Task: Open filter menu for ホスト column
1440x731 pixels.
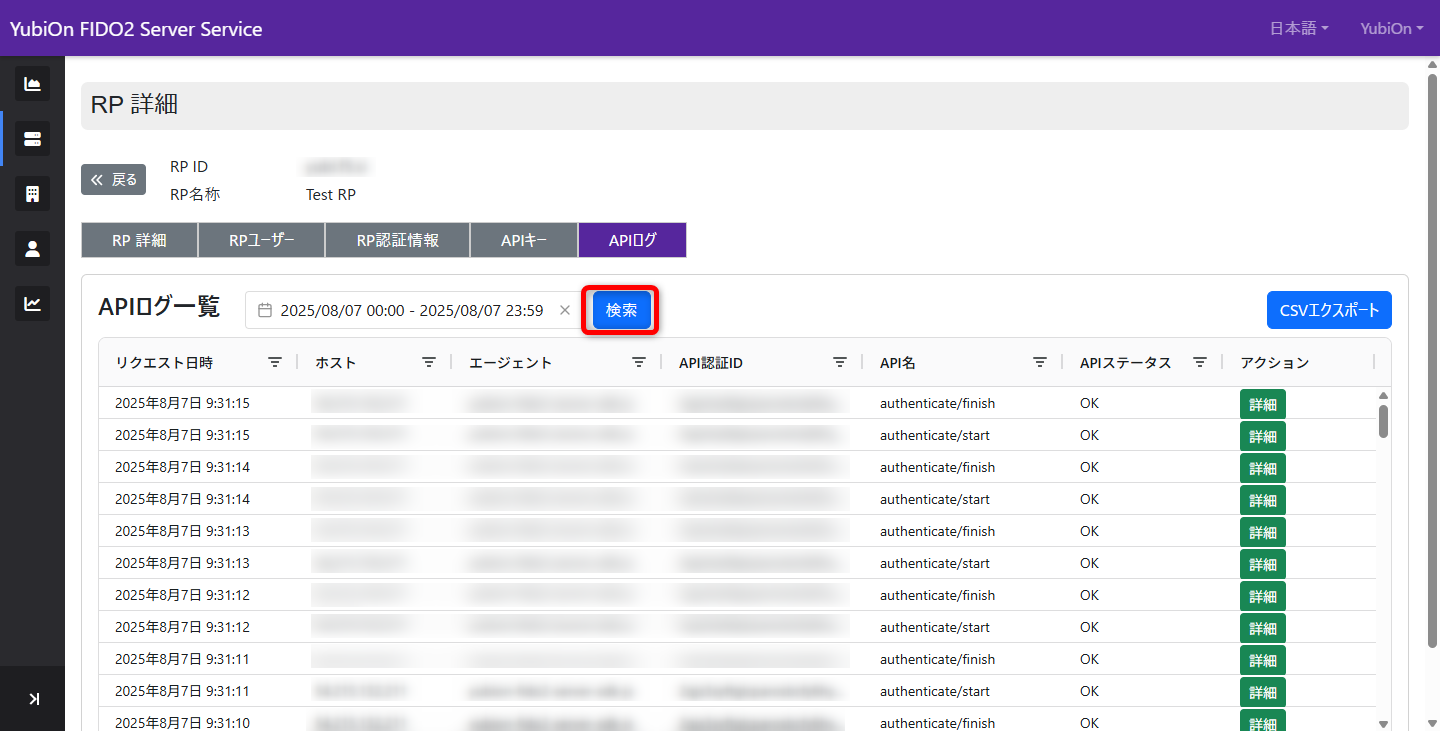Action: (429, 363)
